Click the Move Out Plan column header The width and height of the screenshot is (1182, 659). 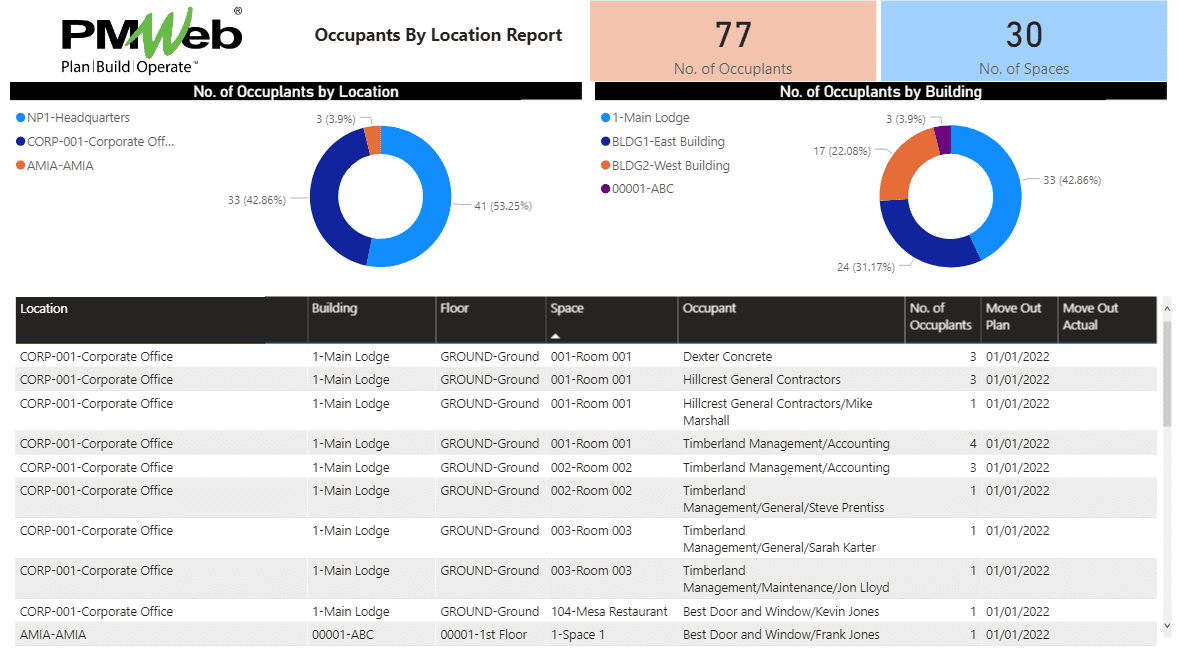(1013, 317)
